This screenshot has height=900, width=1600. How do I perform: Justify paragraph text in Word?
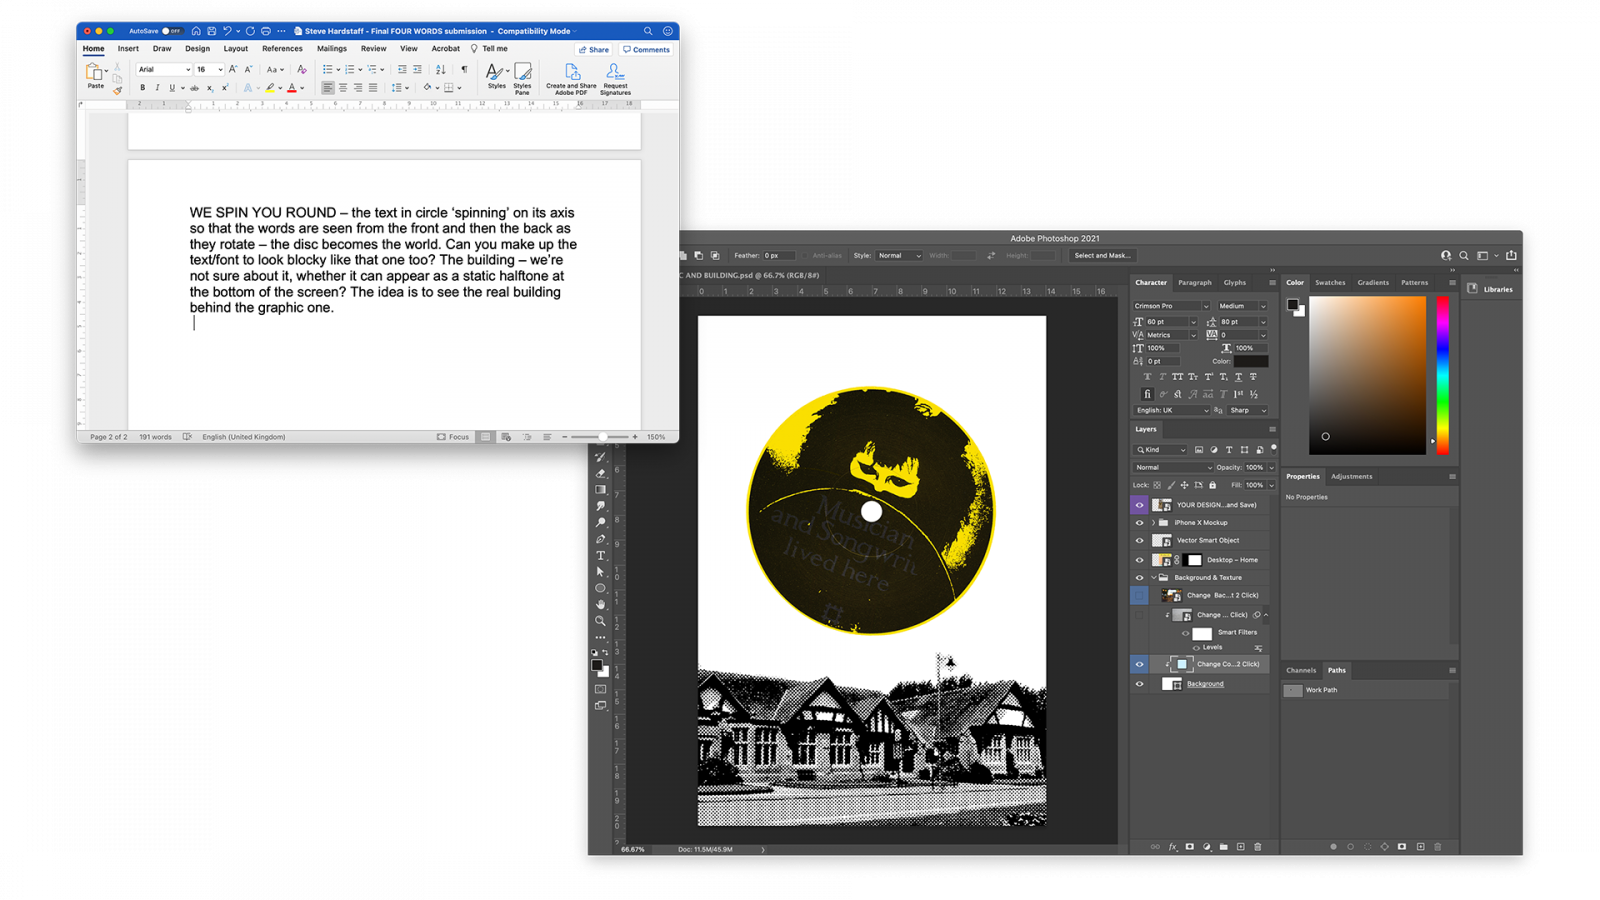[373, 88]
